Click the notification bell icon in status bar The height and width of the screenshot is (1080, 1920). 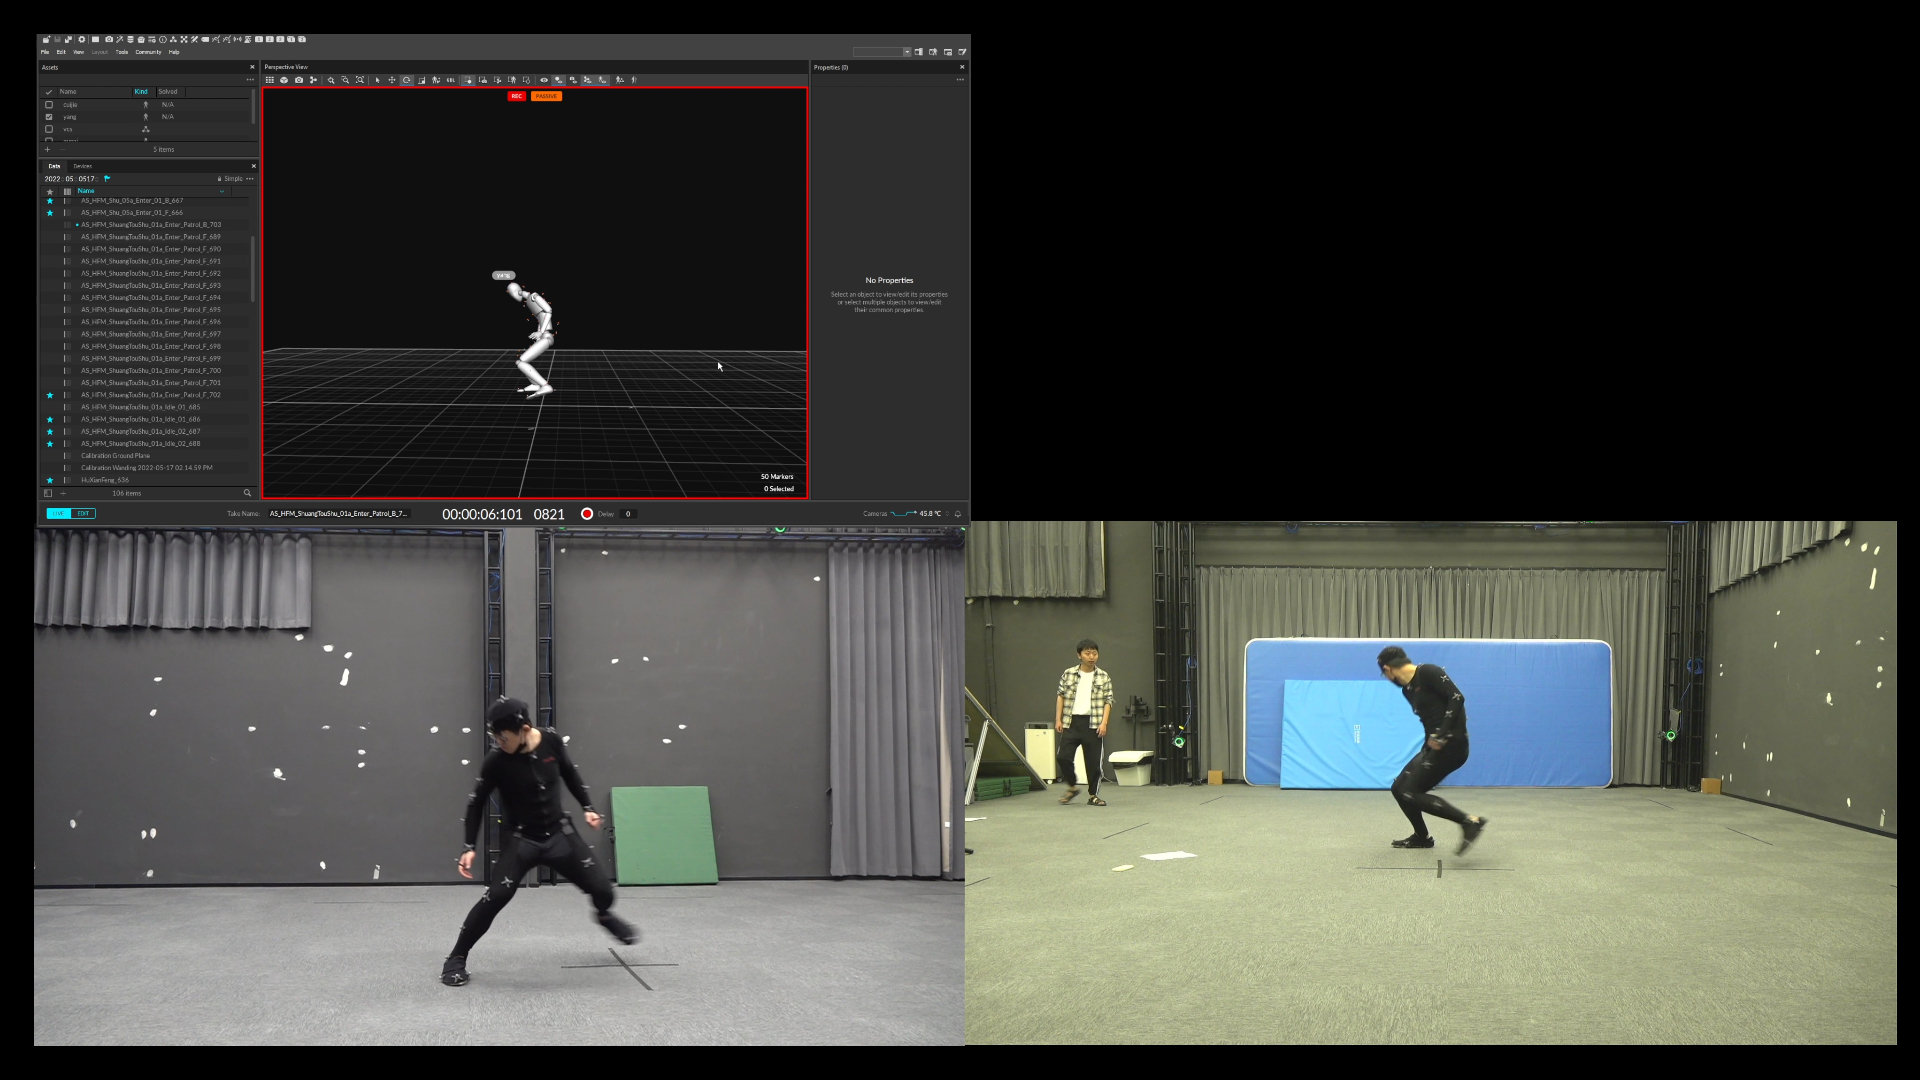[x=958, y=514]
